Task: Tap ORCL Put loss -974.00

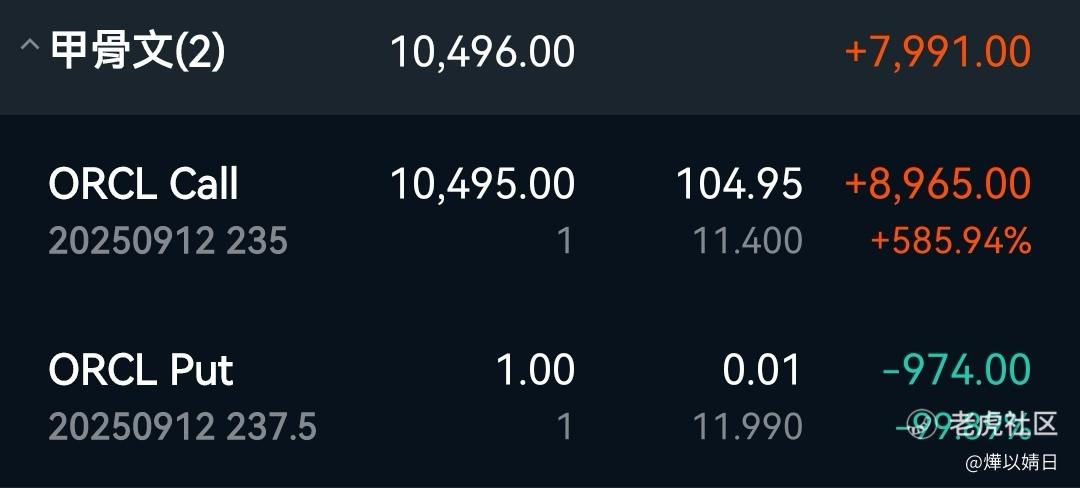Action: (957, 370)
